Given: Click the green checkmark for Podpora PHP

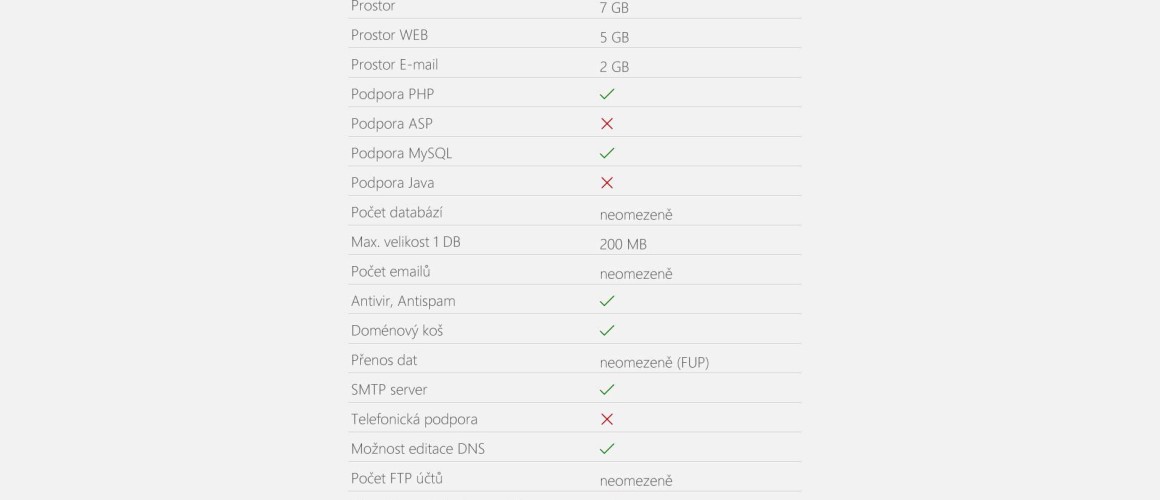Looking at the screenshot, I should pyautogui.click(x=607, y=94).
